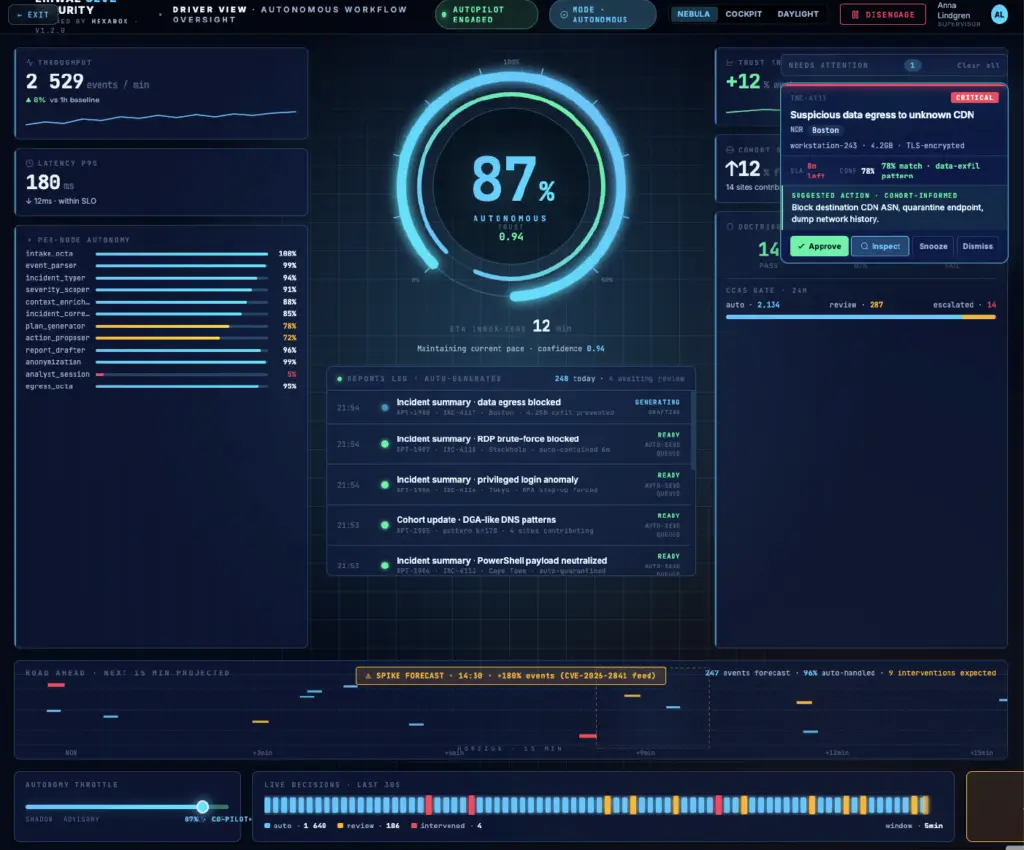Select action_proposer node bar
This screenshot has width=1024, height=850.
click(x=182, y=338)
